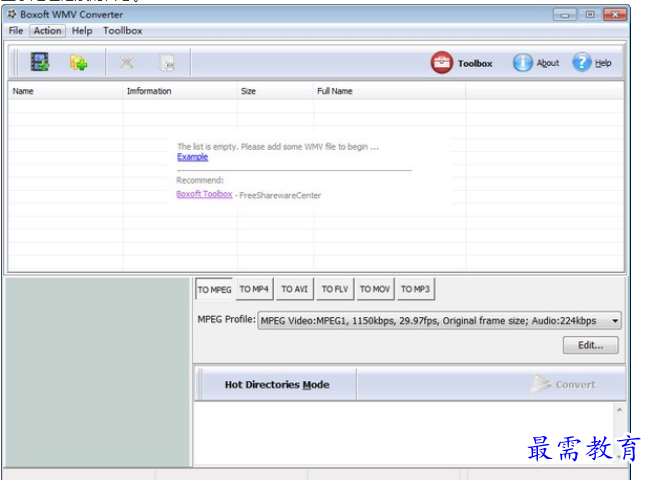This screenshot has height=480, width=649.
Task: Click the clear file list icon
Action: pyautogui.click(x=168, y=63)
